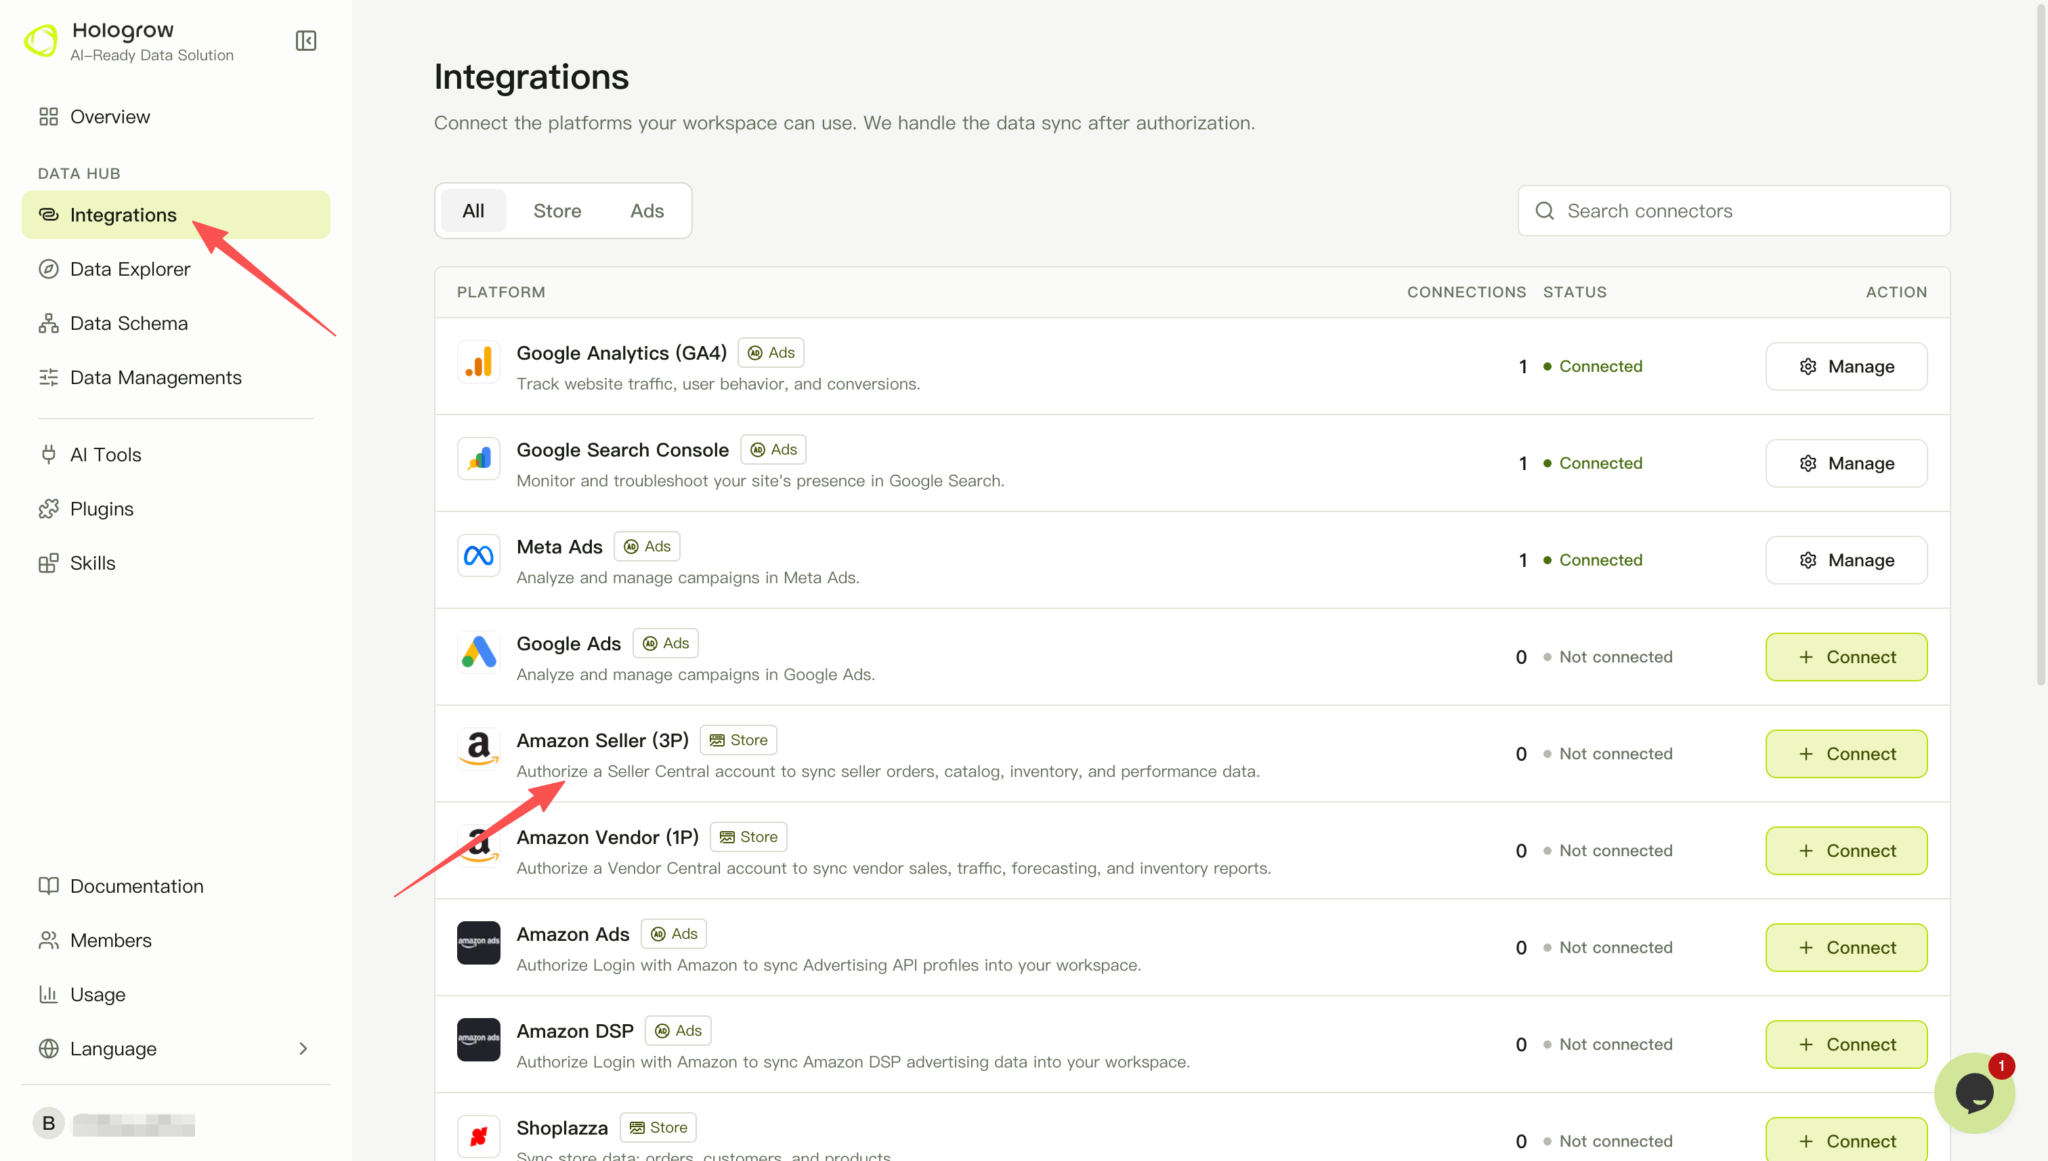Click the Store tag beside Amazon Vendor (1P)

(749, 838)
